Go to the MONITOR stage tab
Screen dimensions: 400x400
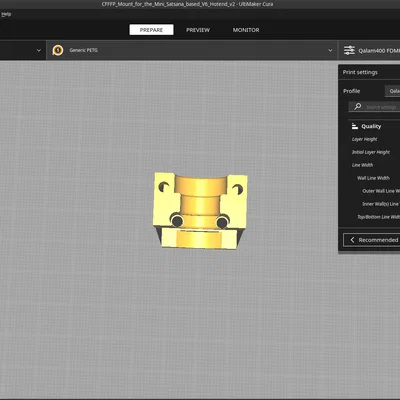point(246,30)
